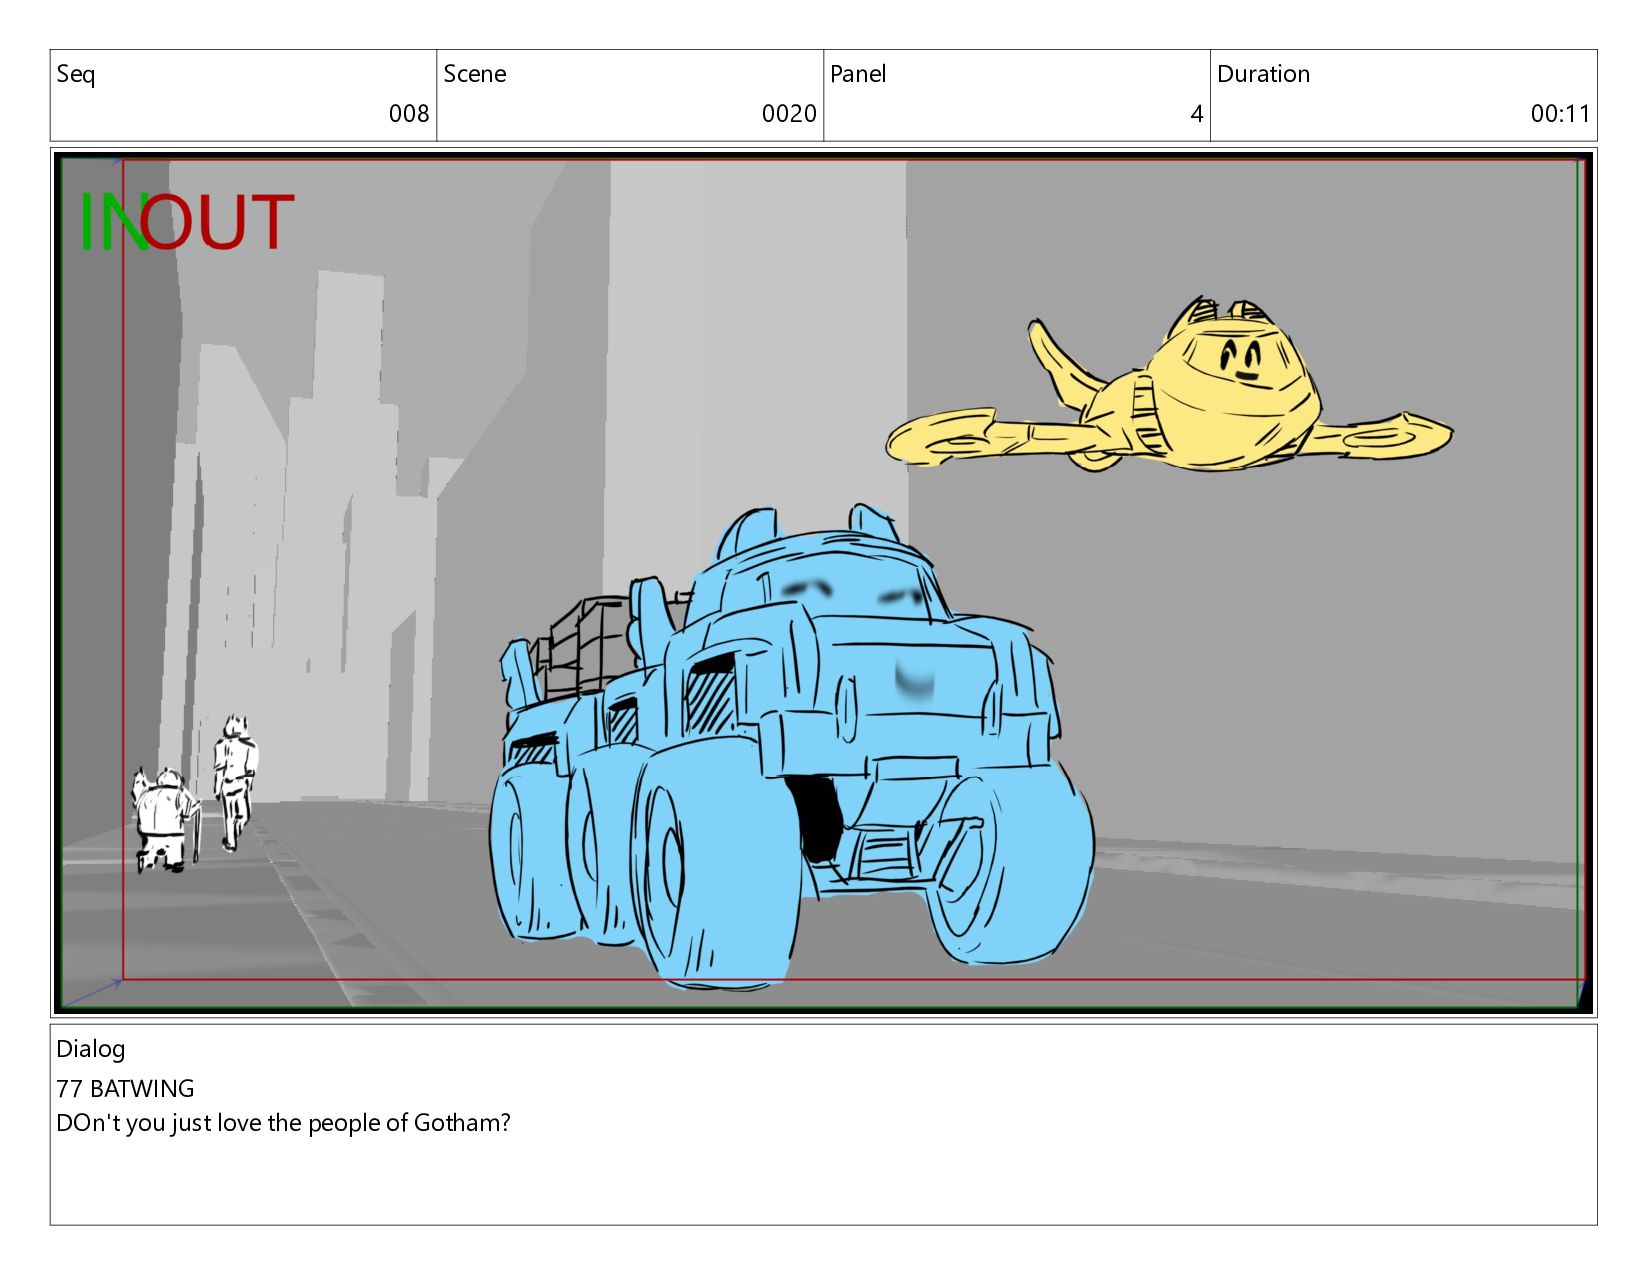
Task: Click the red OUT marker text
Action: coord(217,222)
